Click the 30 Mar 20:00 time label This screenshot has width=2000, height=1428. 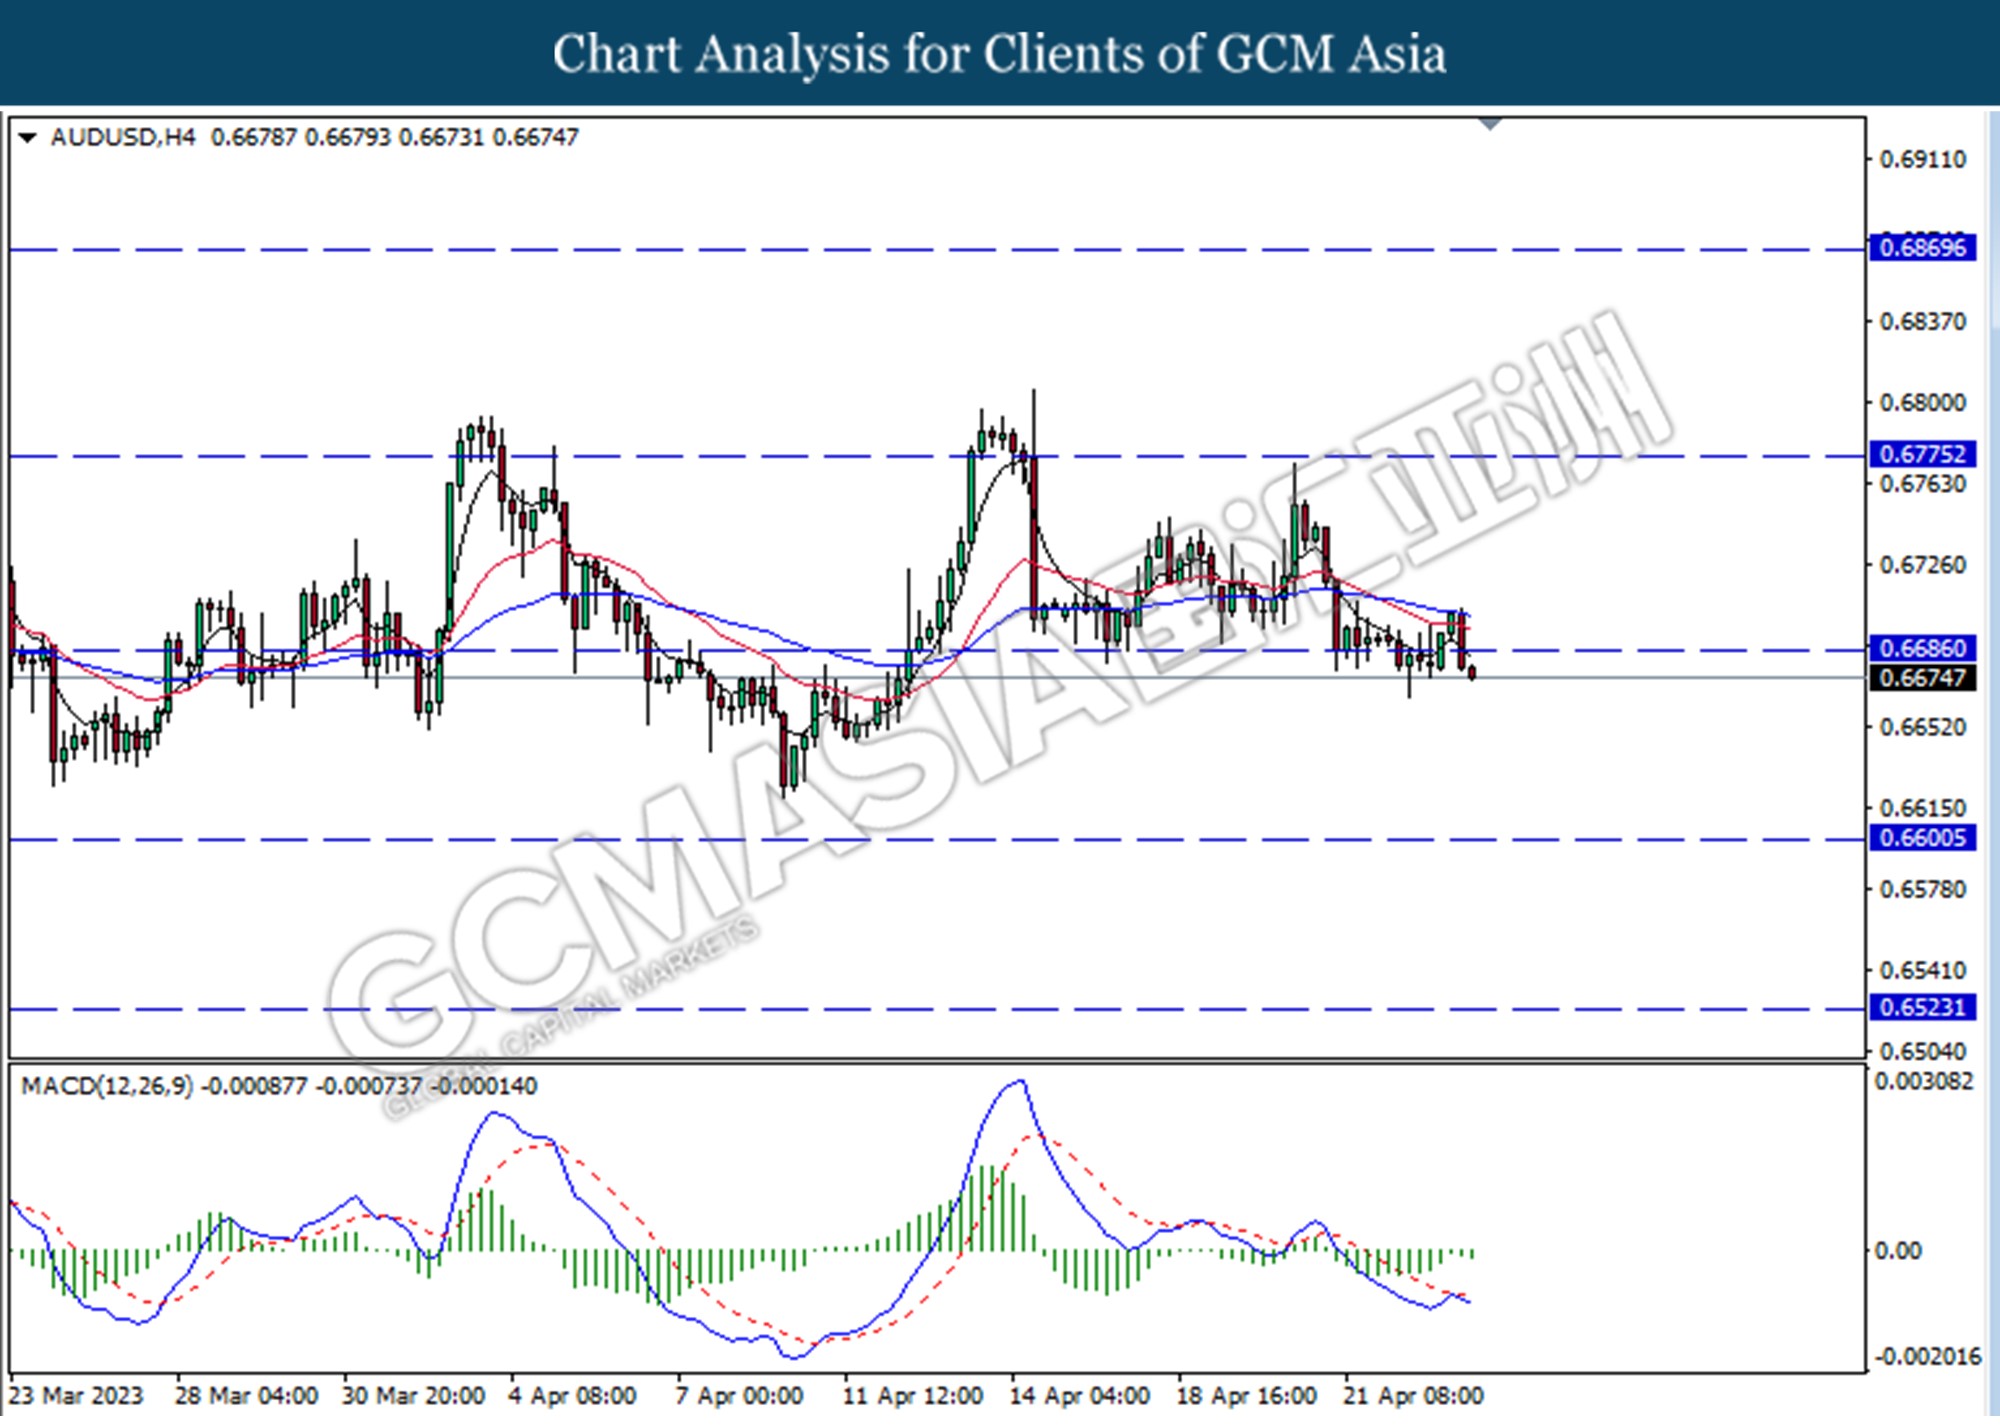coord(413,1395)
